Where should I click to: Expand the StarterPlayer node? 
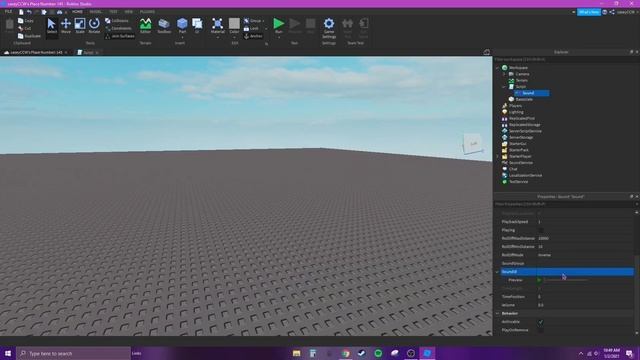498,156
